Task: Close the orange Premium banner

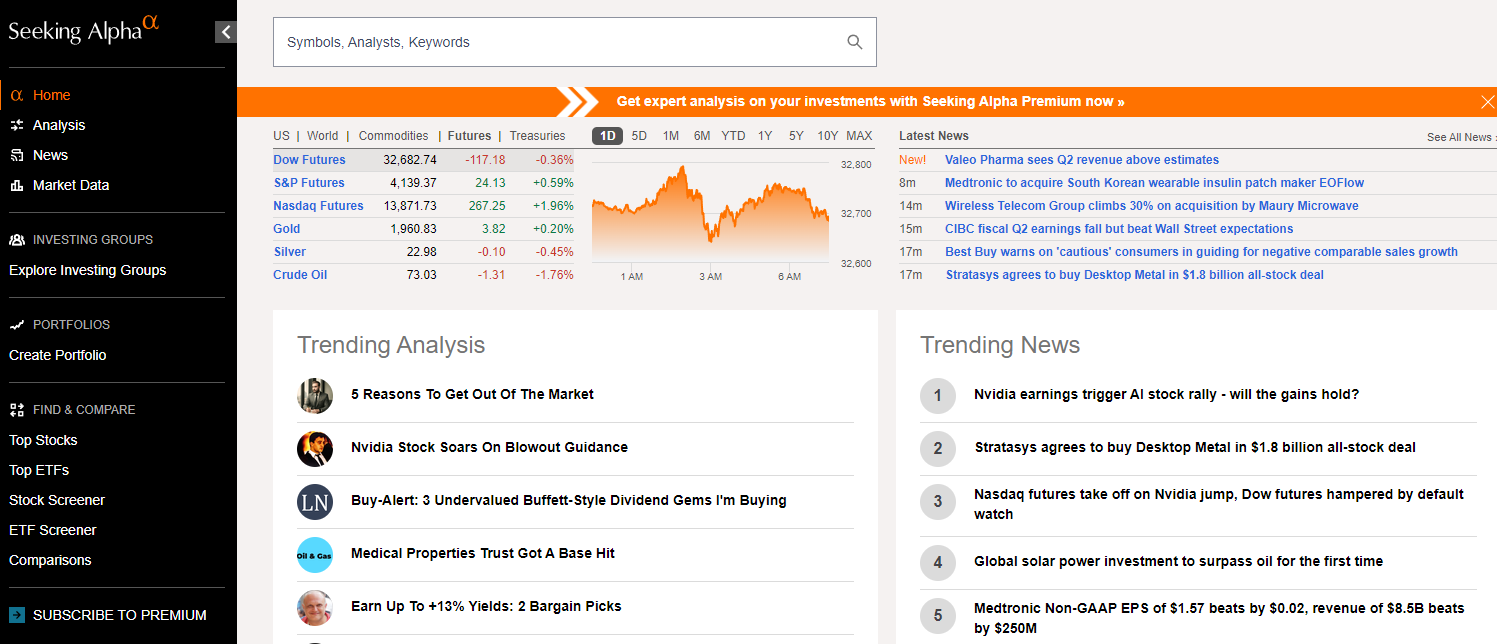Action: [x=1487, y=101]
